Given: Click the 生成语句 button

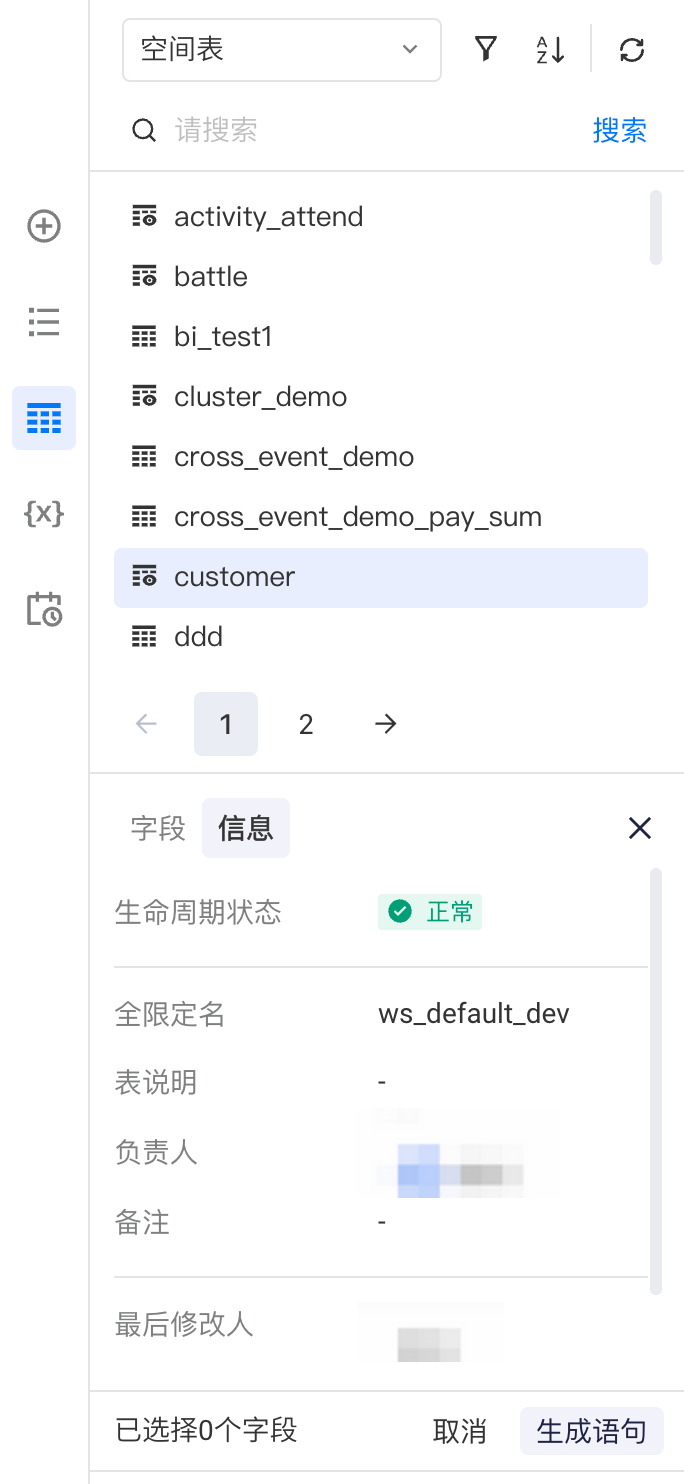Looking at the screenshot, I should click(x=592, y=1431).
